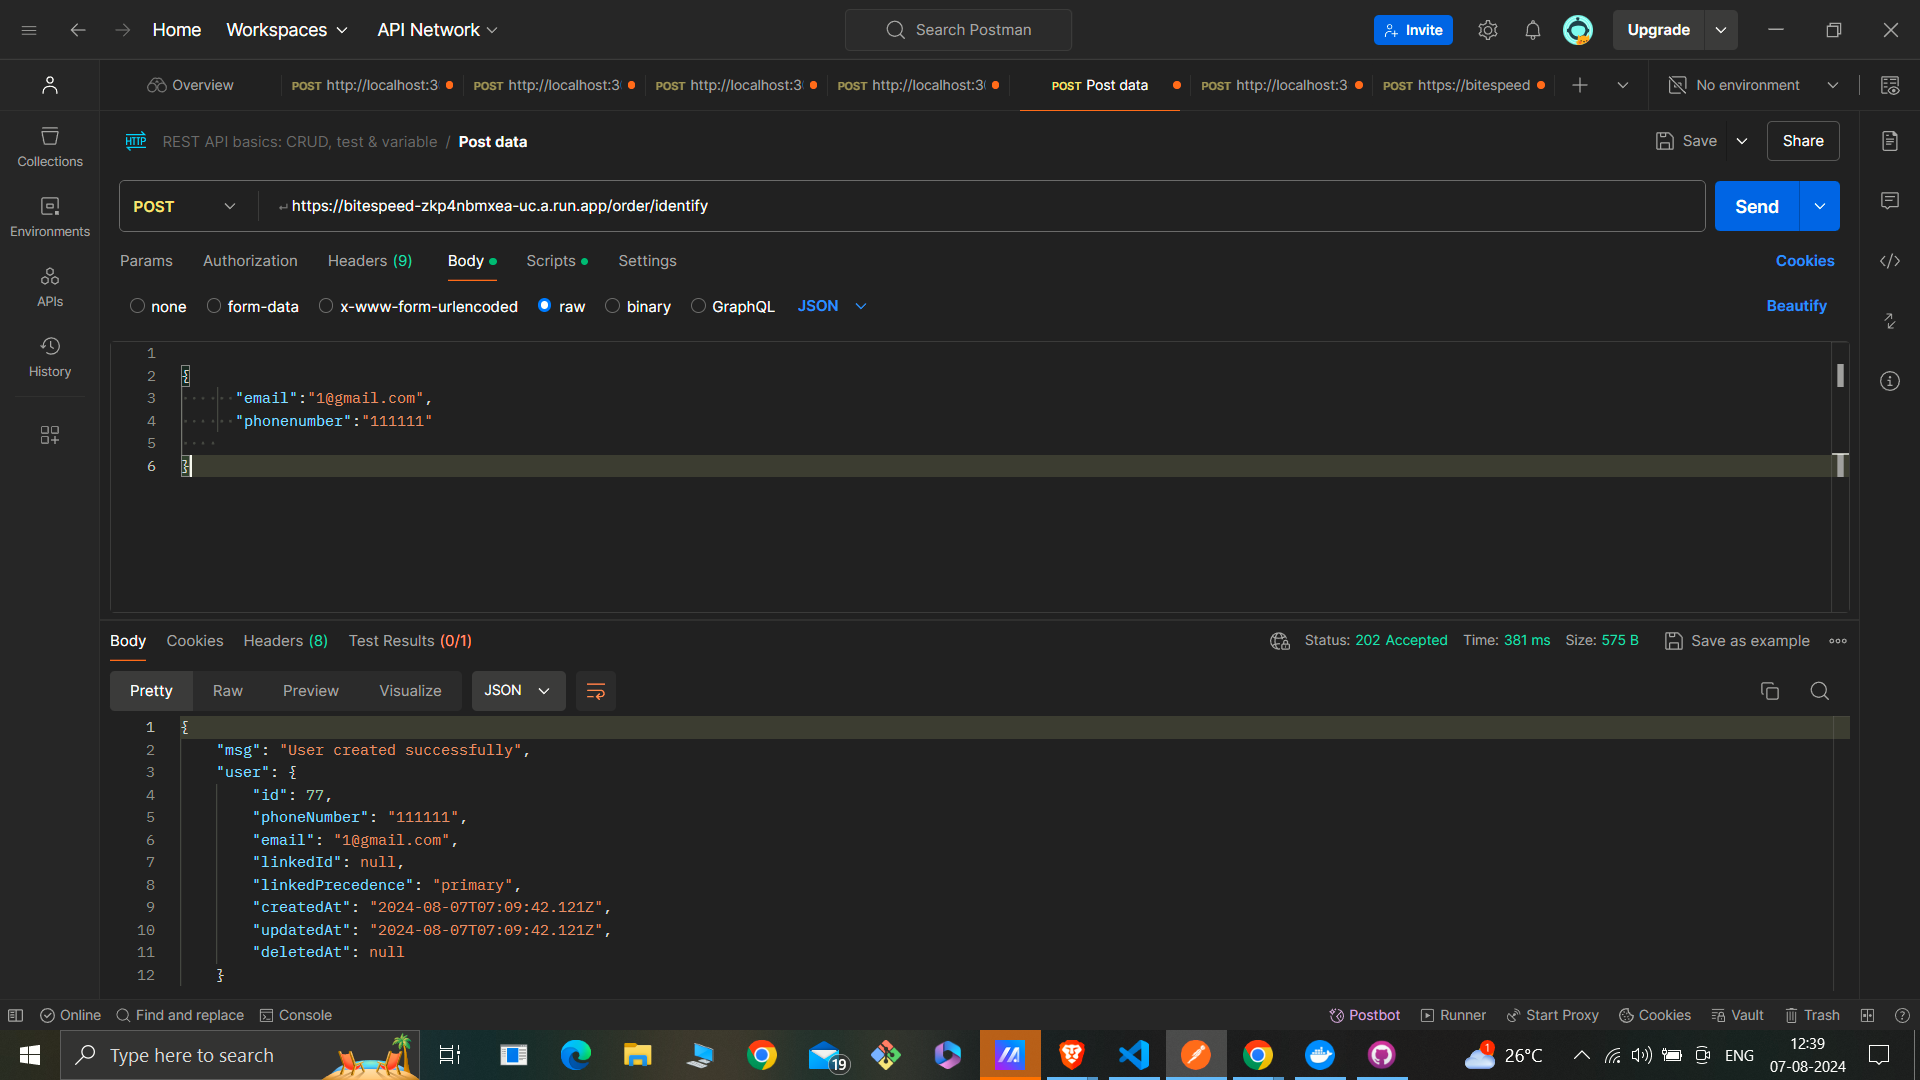Switch to the Headers tab

[x=369, y=260]
